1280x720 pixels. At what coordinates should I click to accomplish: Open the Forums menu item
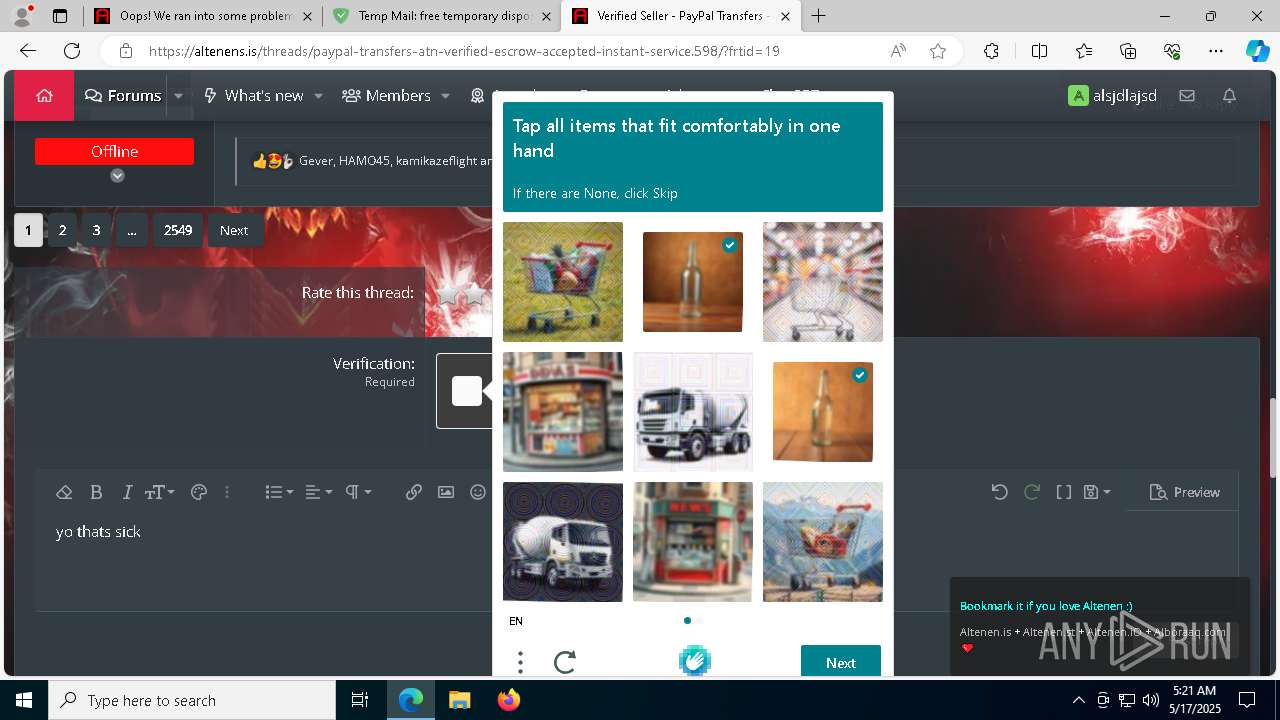123,96
